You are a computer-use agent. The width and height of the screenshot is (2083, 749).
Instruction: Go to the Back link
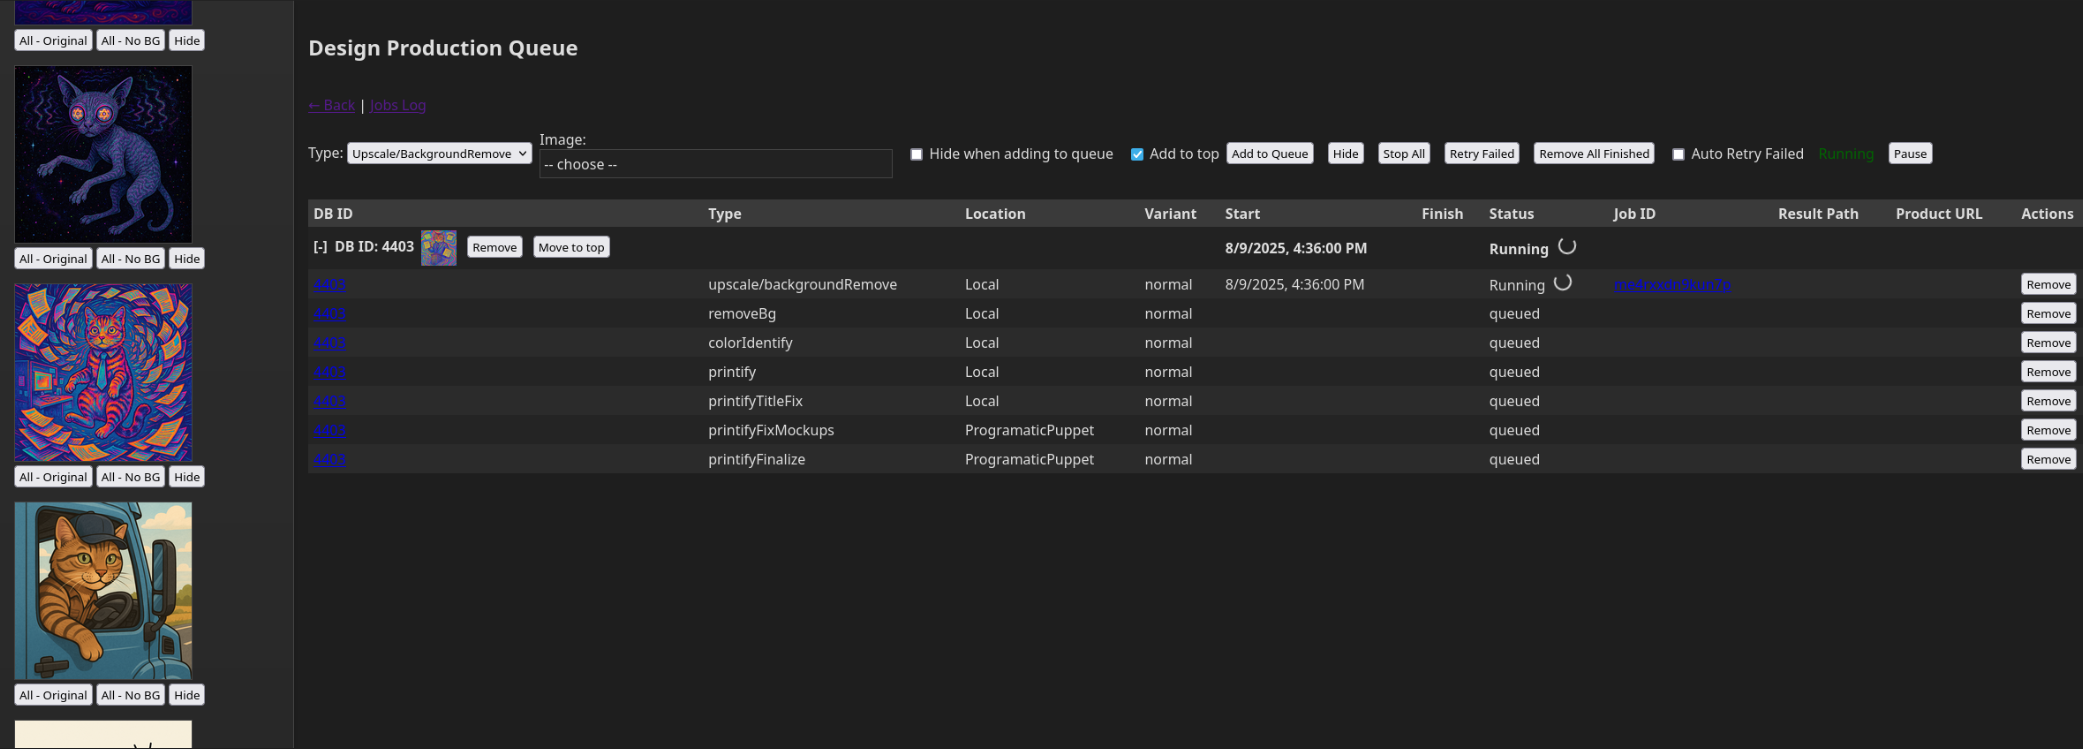click(x=332, y=105)
